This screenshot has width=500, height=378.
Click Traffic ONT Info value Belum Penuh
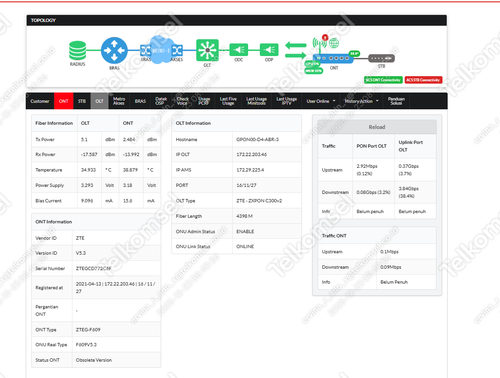pyautogui.click(x=394, y=282)
